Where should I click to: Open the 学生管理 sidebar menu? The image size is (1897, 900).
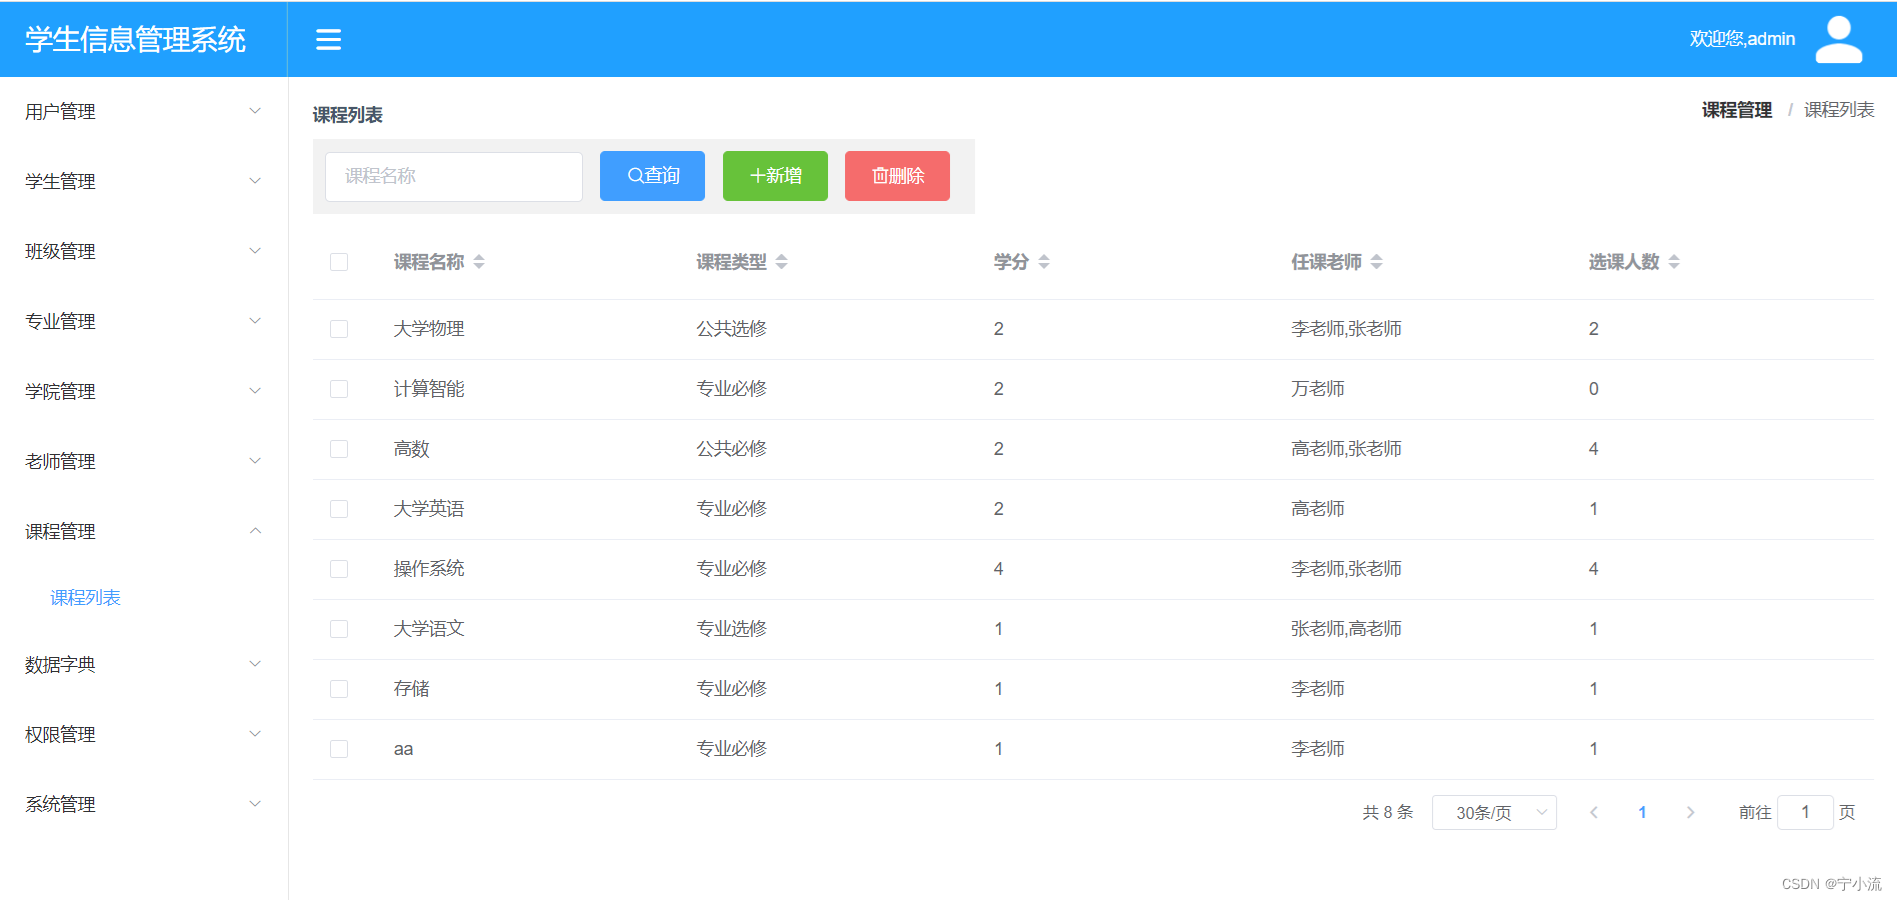tap(143, 181)
